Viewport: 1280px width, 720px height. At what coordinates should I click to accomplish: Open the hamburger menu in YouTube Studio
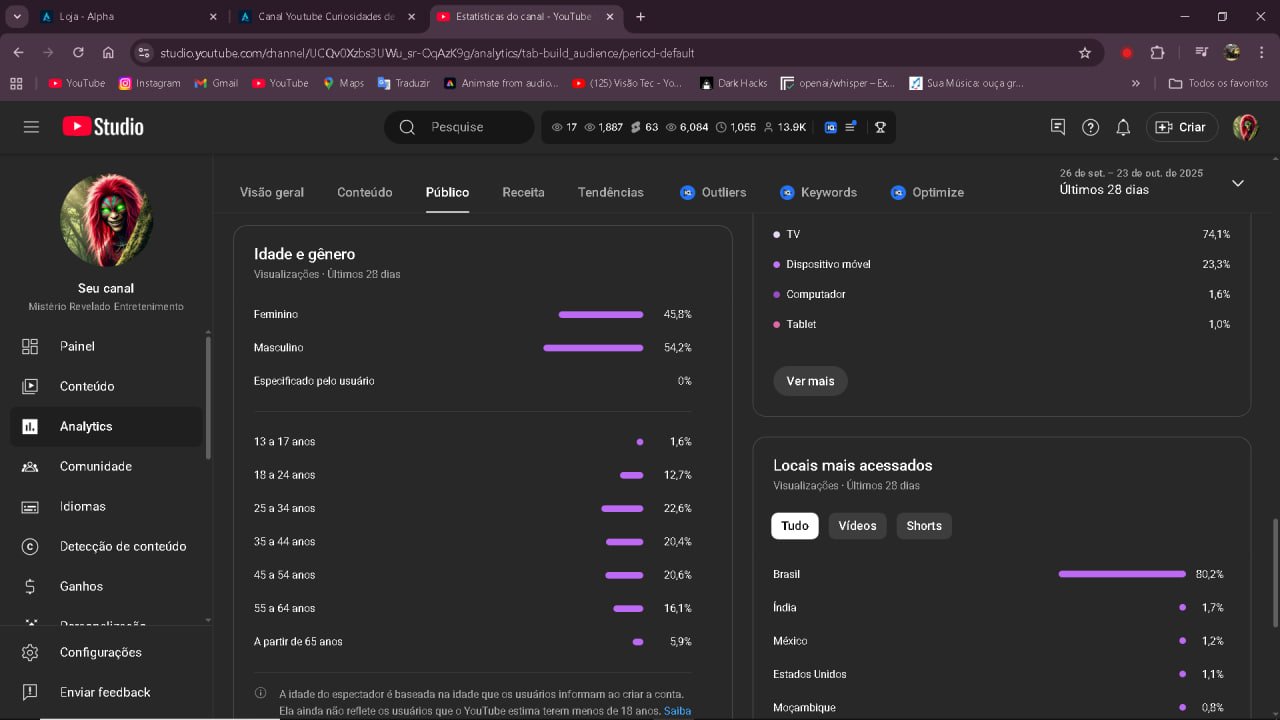pos(31,127)
